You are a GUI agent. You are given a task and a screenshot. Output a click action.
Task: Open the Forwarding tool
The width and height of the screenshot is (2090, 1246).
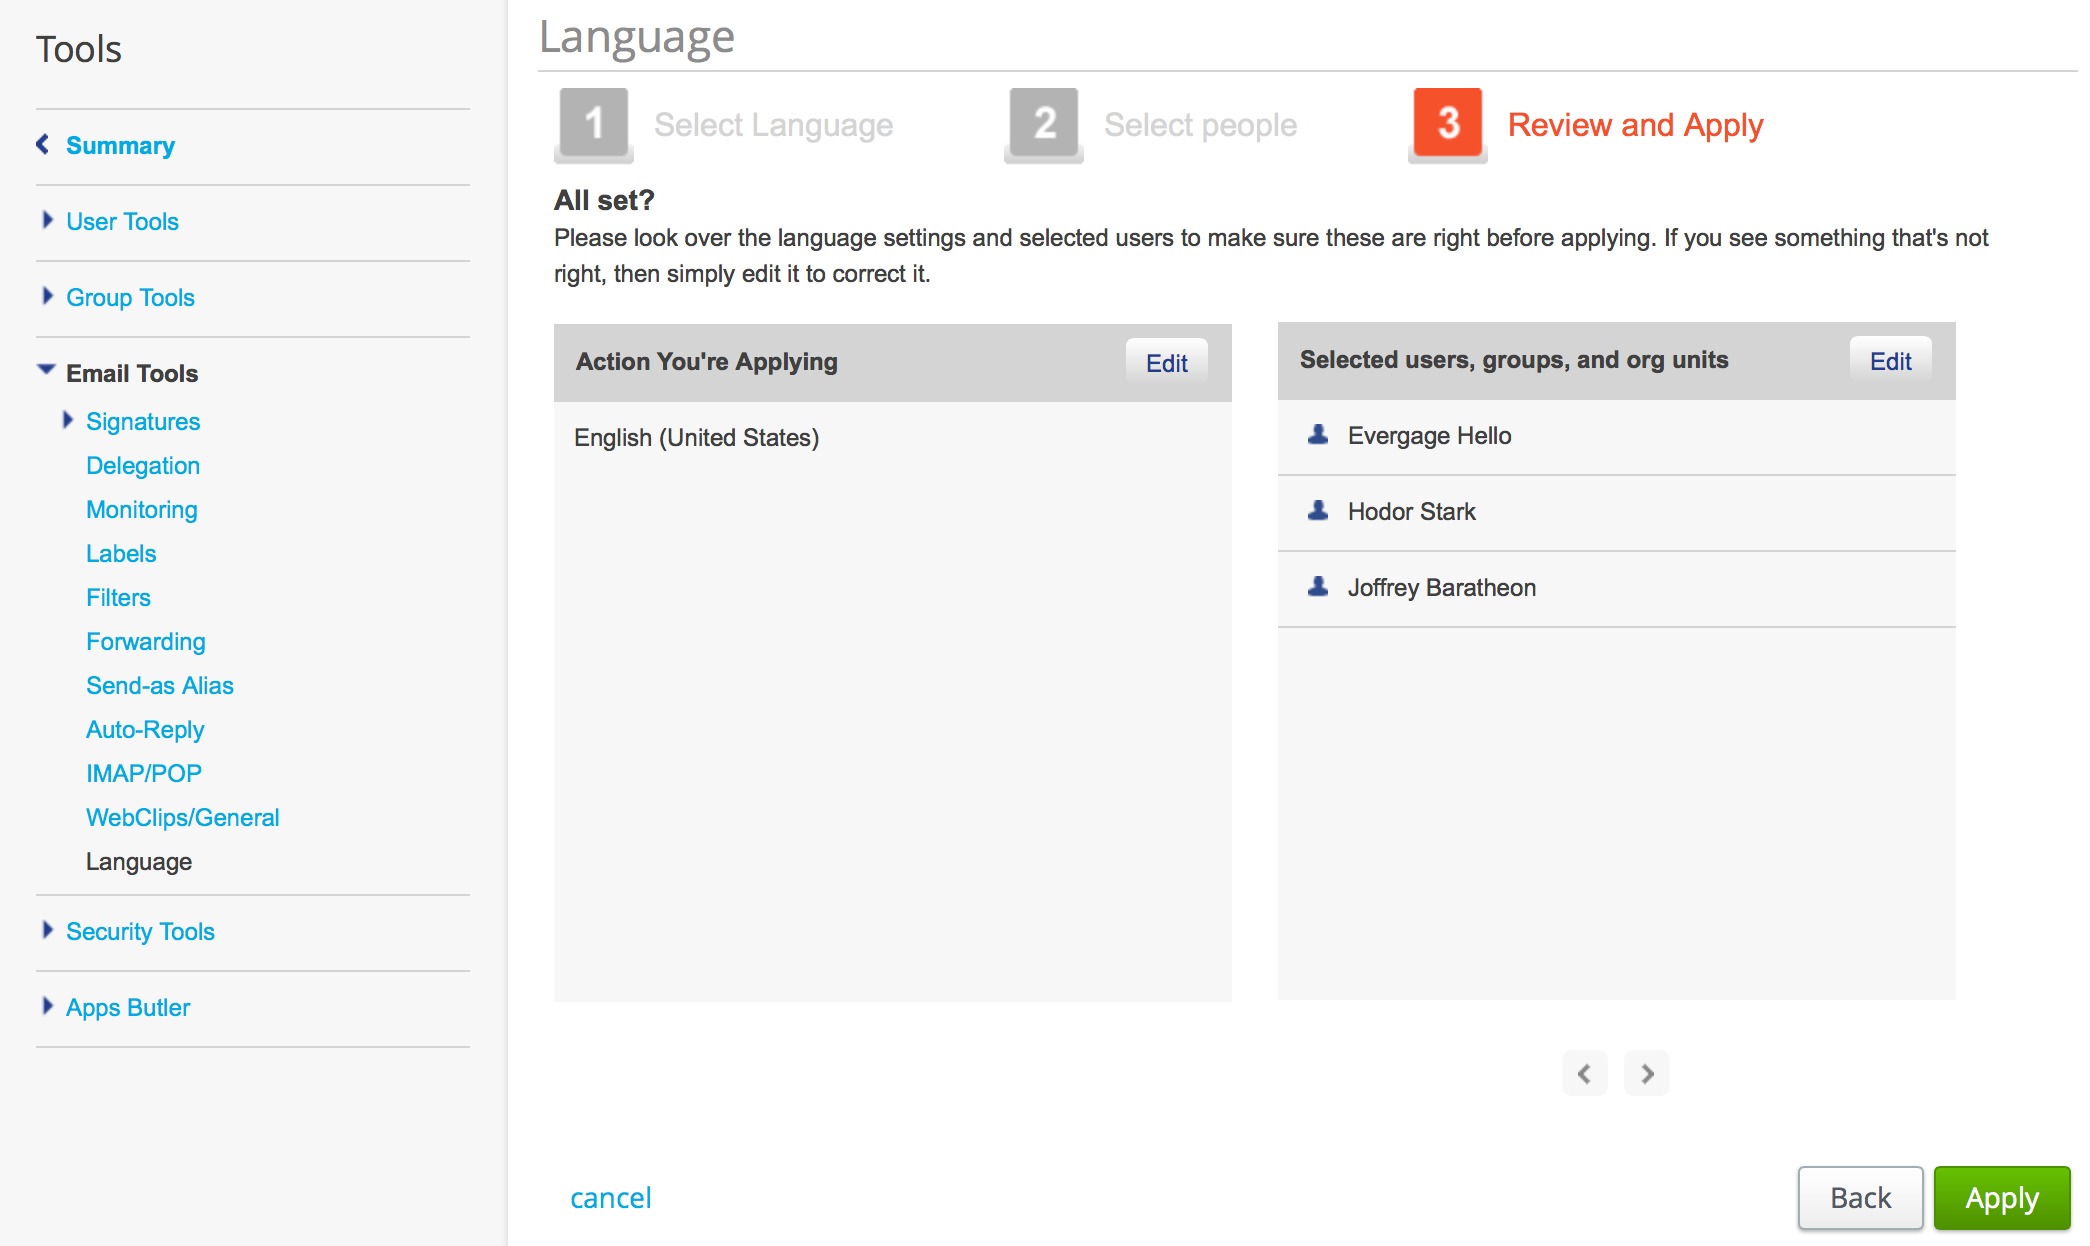[x=146, y=642]
